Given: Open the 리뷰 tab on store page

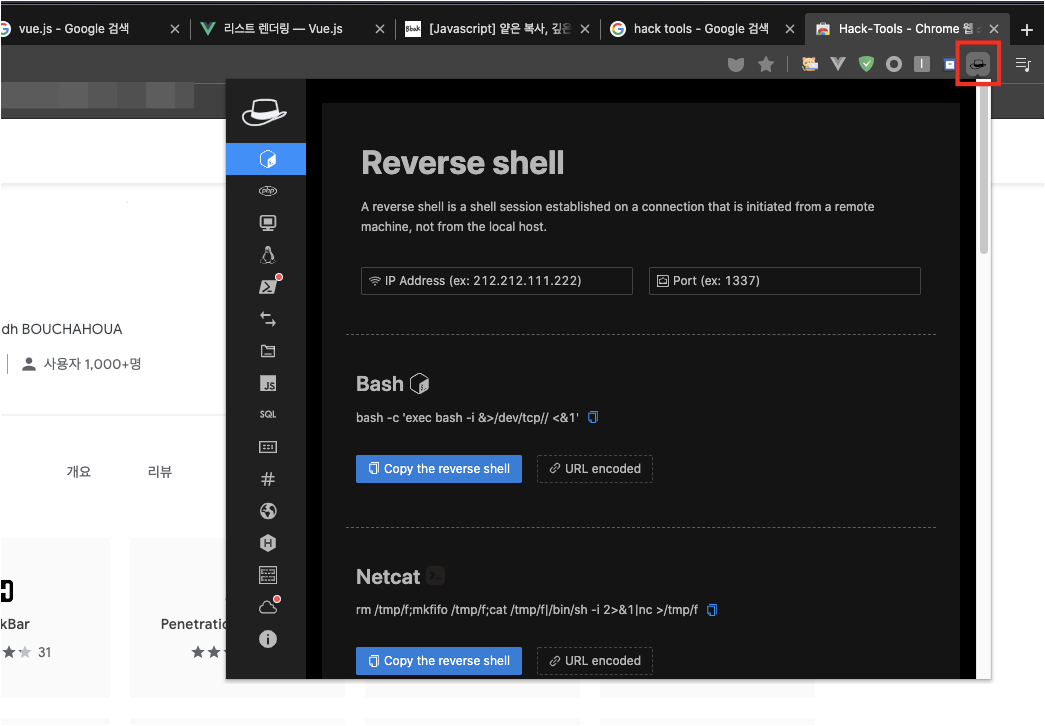Looking at the screenshot, I should (x=159, y=471).
